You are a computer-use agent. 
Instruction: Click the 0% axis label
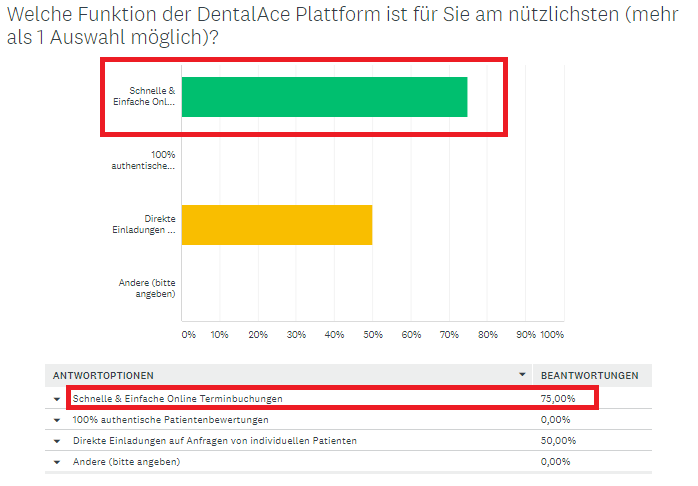coord(188,335)
